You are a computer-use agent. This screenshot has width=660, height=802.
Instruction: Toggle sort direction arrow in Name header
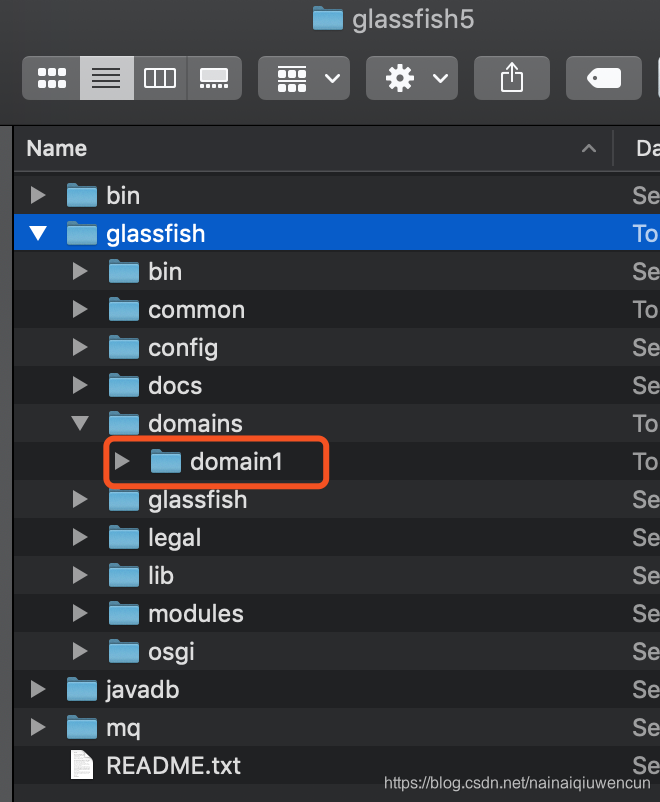pyautogui.click(x=589, y=149)
